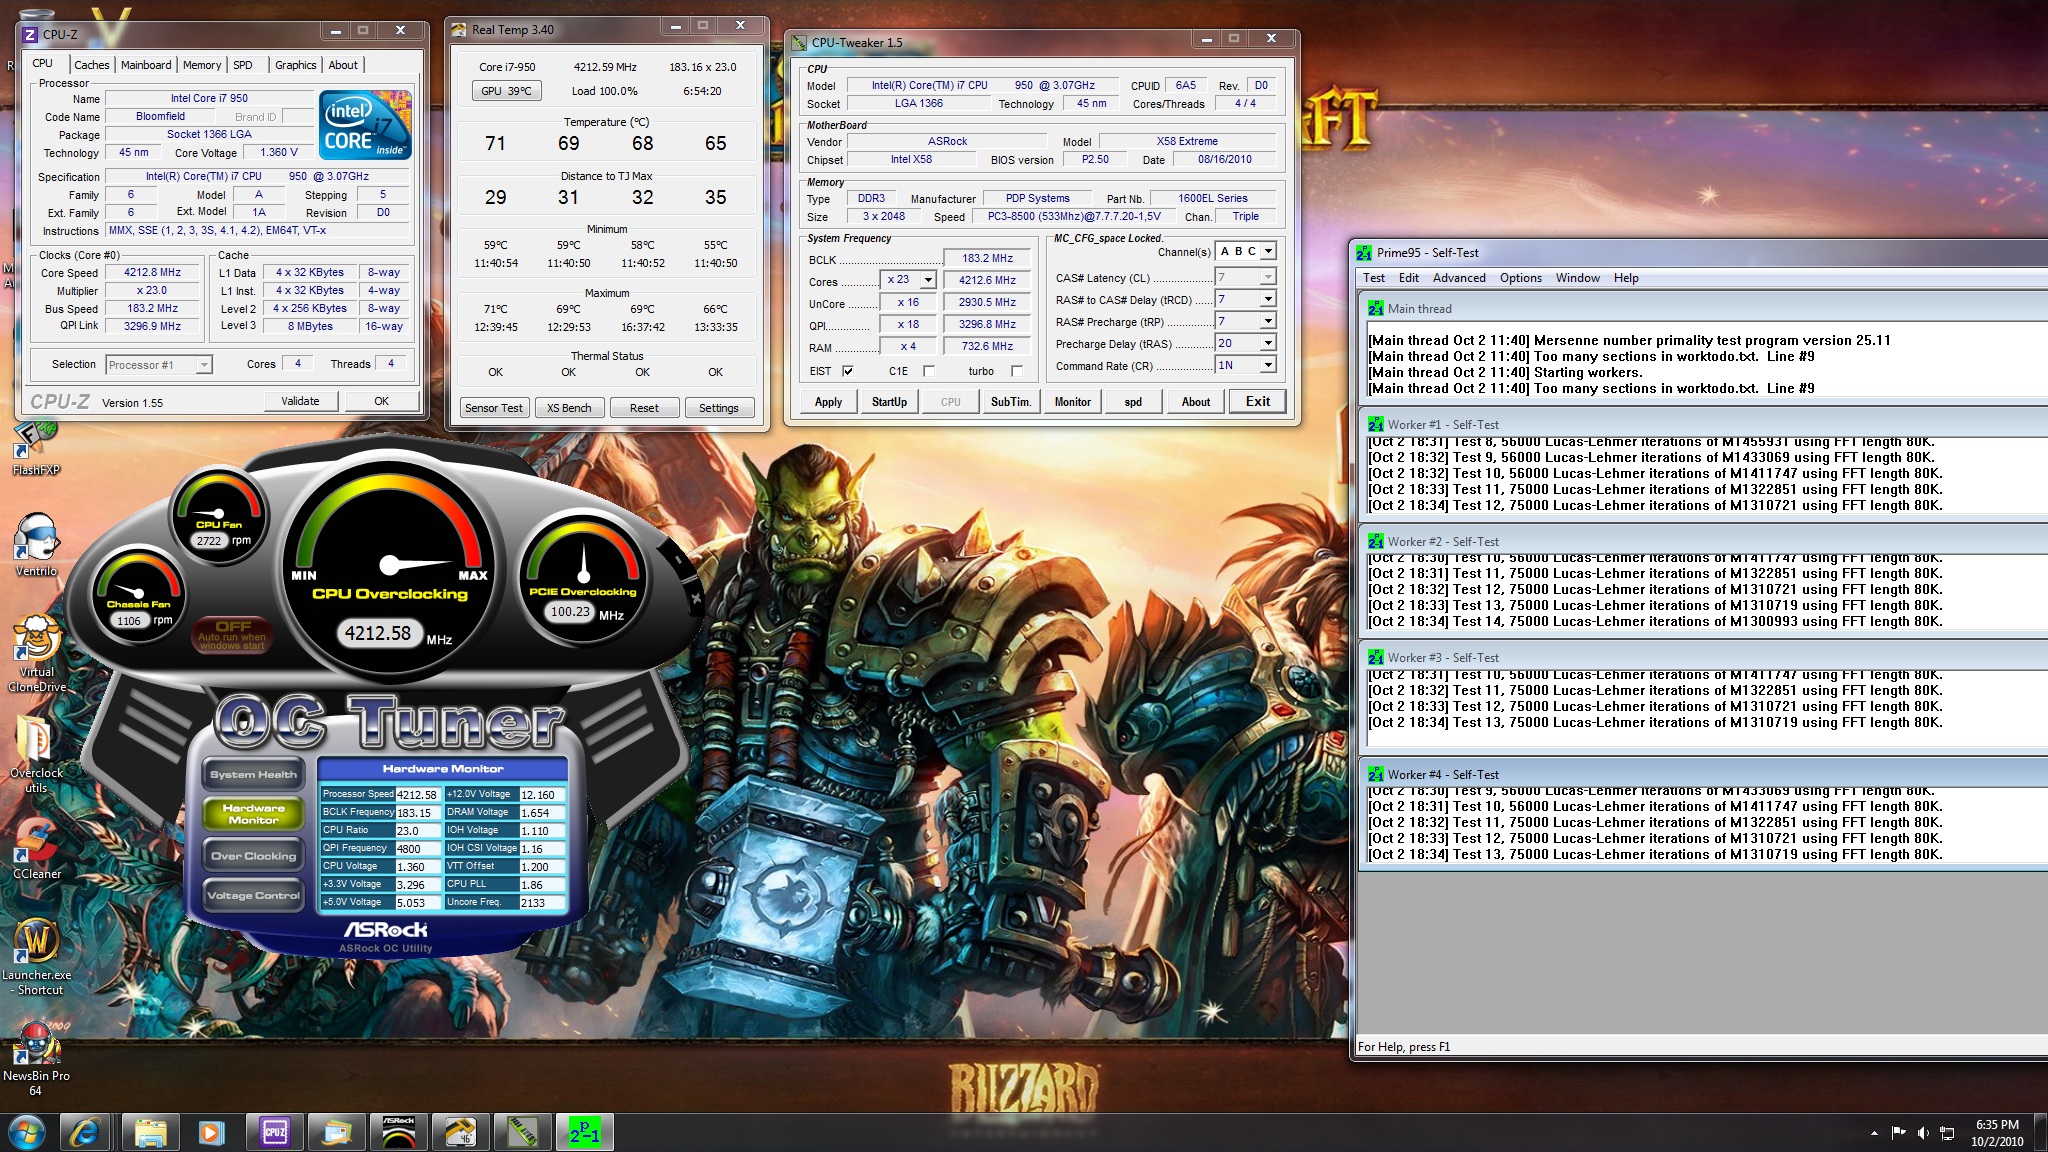Switch to Prime95 green taskbar icon
This screenshot has width=2048, height=1152.
[x=585, y=1133]
